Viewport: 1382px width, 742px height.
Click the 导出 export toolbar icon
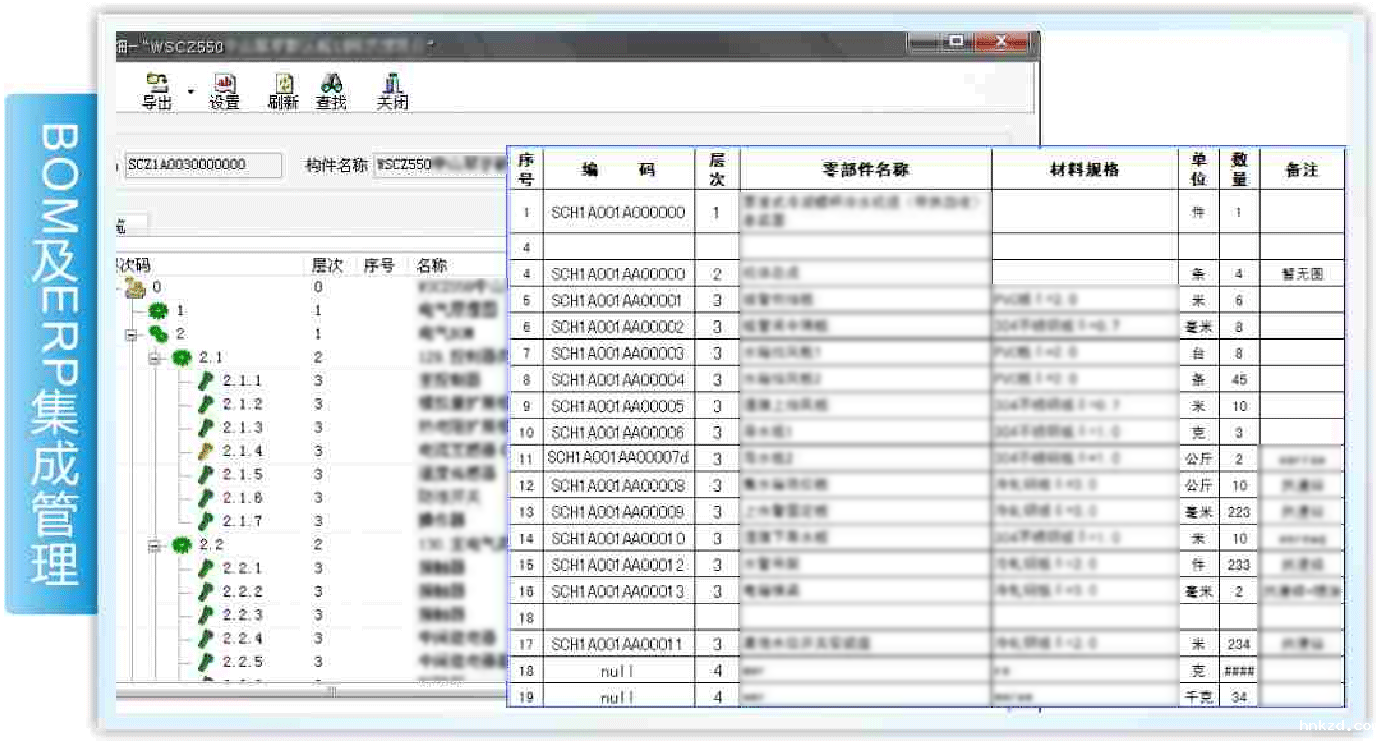tap(156, 90)
